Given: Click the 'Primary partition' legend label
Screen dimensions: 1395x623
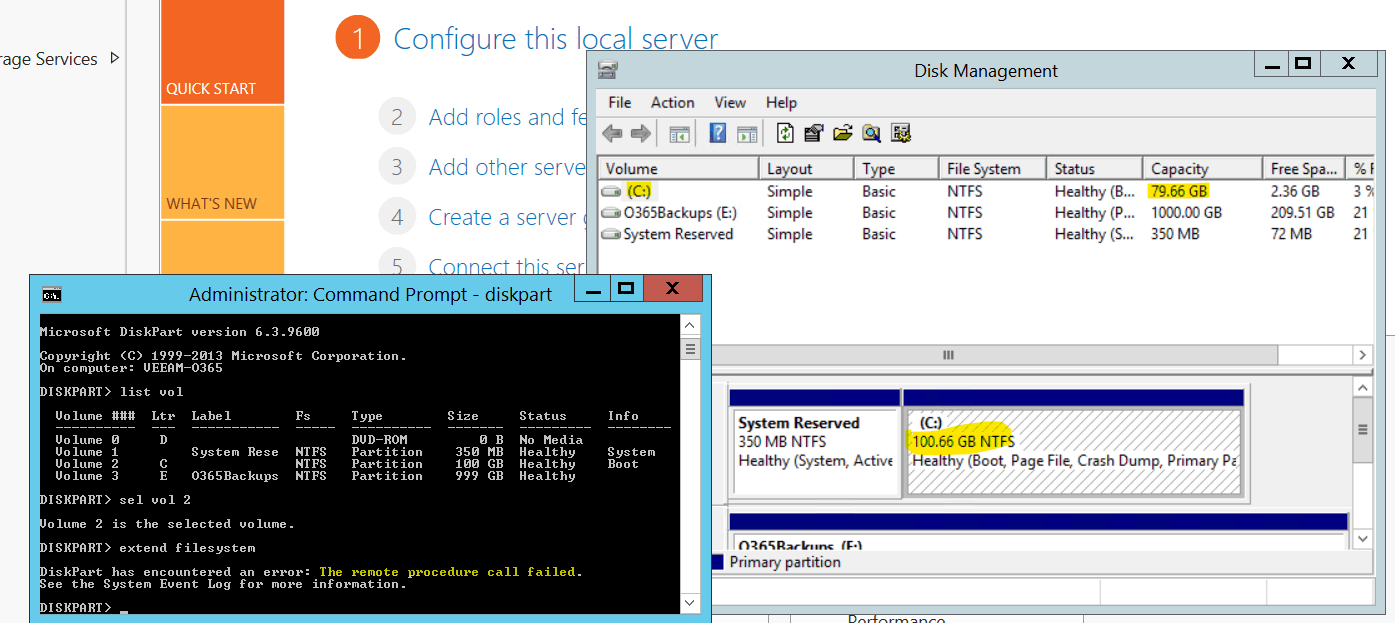Looking at the screenshot, I should 785,562.
